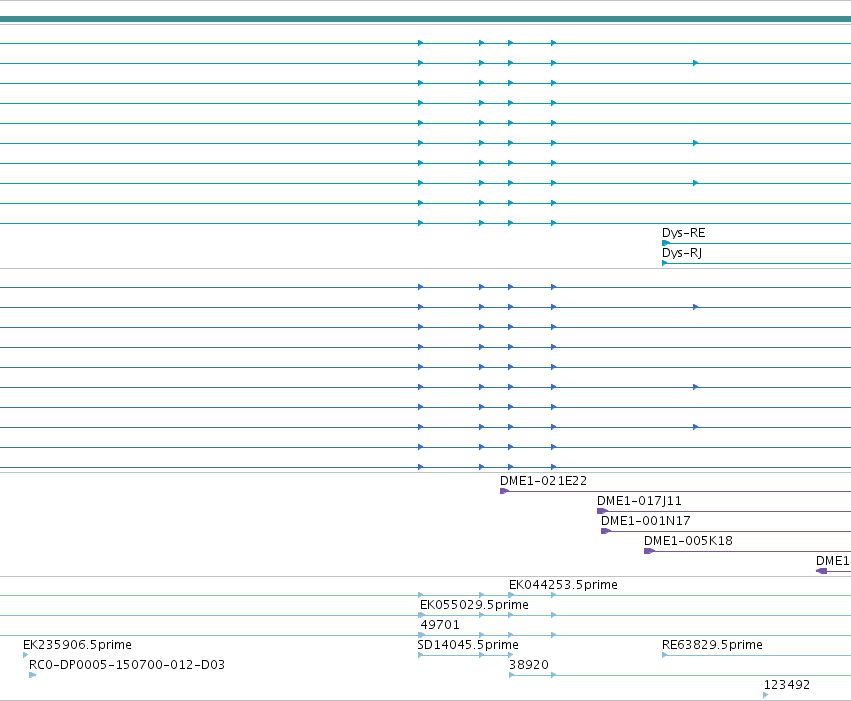Select the feature labeled 49701
This screenshot has width=851, height=701.
click(x=440, y=625)
